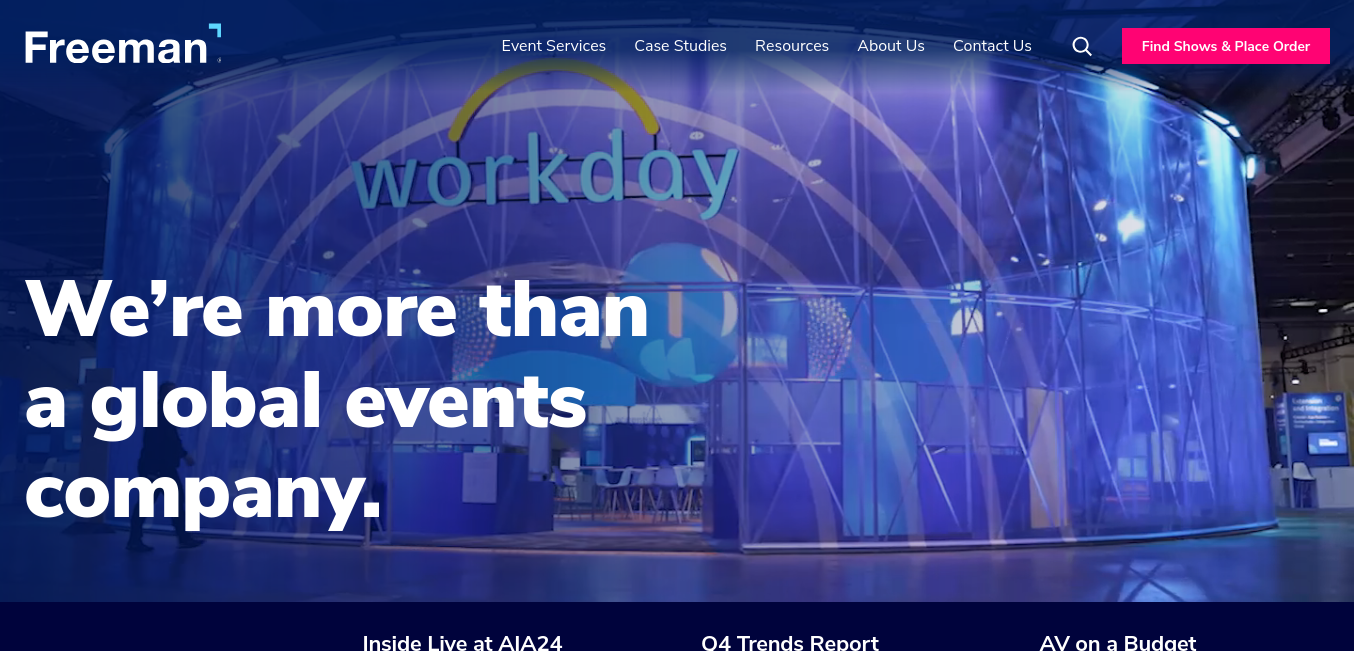The height and width of the screenshot is (651, 1366).
Task: Click Find Shows & Place Order button
Action: click(1226, 46)
